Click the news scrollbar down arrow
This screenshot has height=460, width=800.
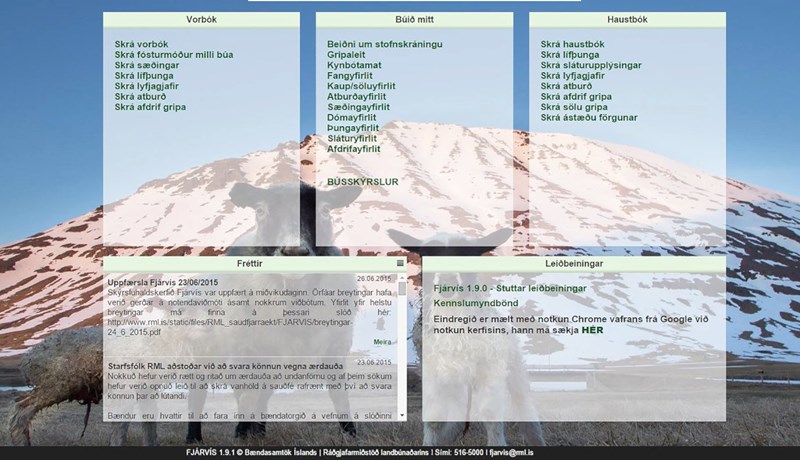[x=402, y=414]
